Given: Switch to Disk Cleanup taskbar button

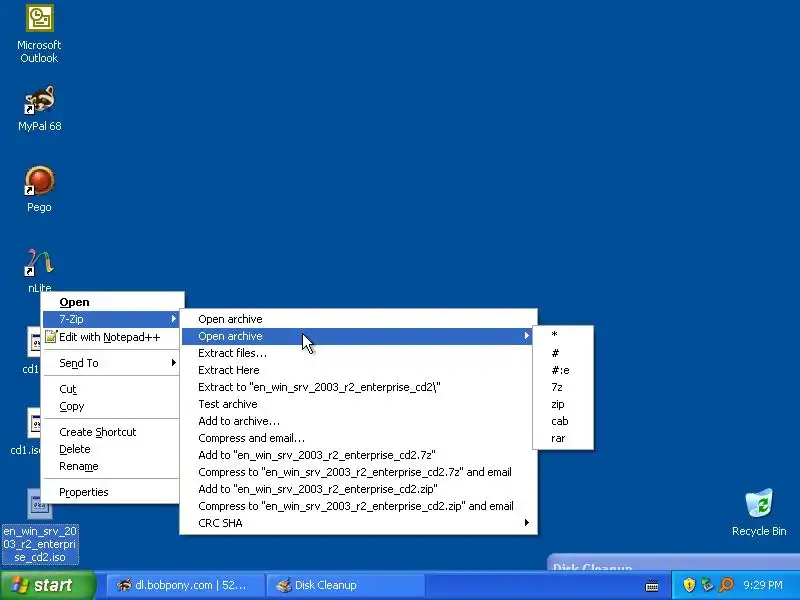Looking at the screenshot, I should (345, 585).
